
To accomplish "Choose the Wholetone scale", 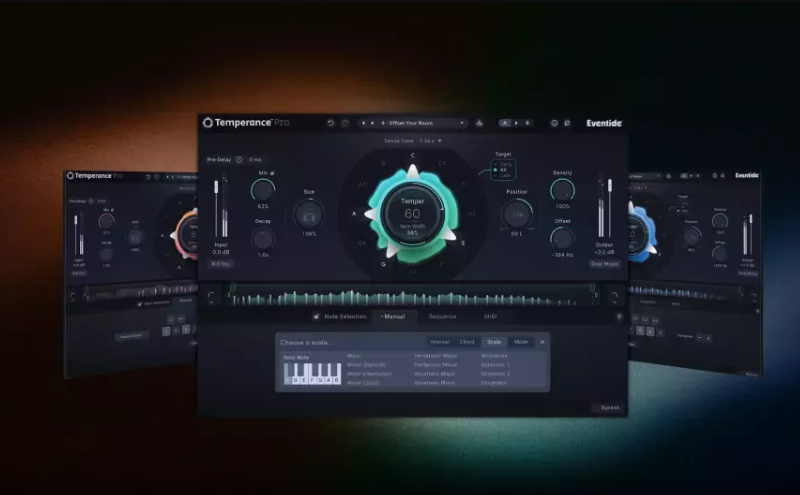I will [x=494, y=356].
